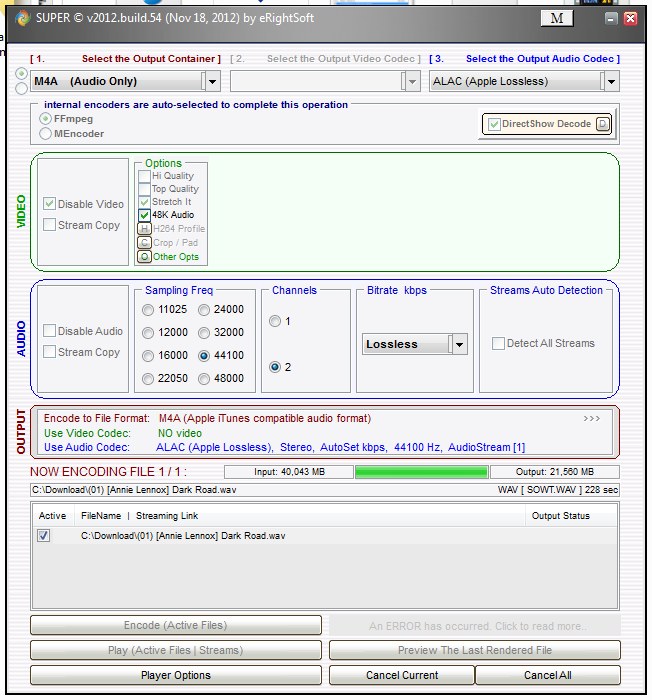The width and height of the screenshot is (652, 700).
Task: Minimize the SUPER window
Action: 611,19
